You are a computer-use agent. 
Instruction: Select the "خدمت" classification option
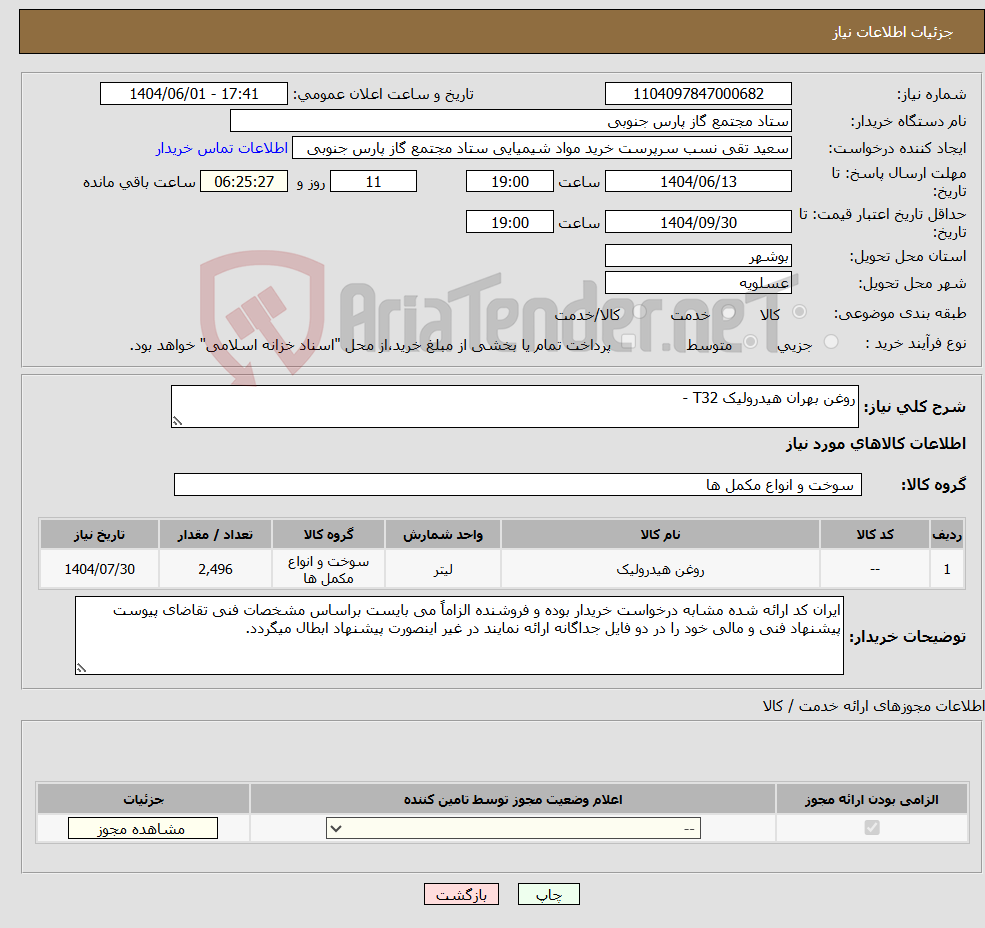click(728, 311)
